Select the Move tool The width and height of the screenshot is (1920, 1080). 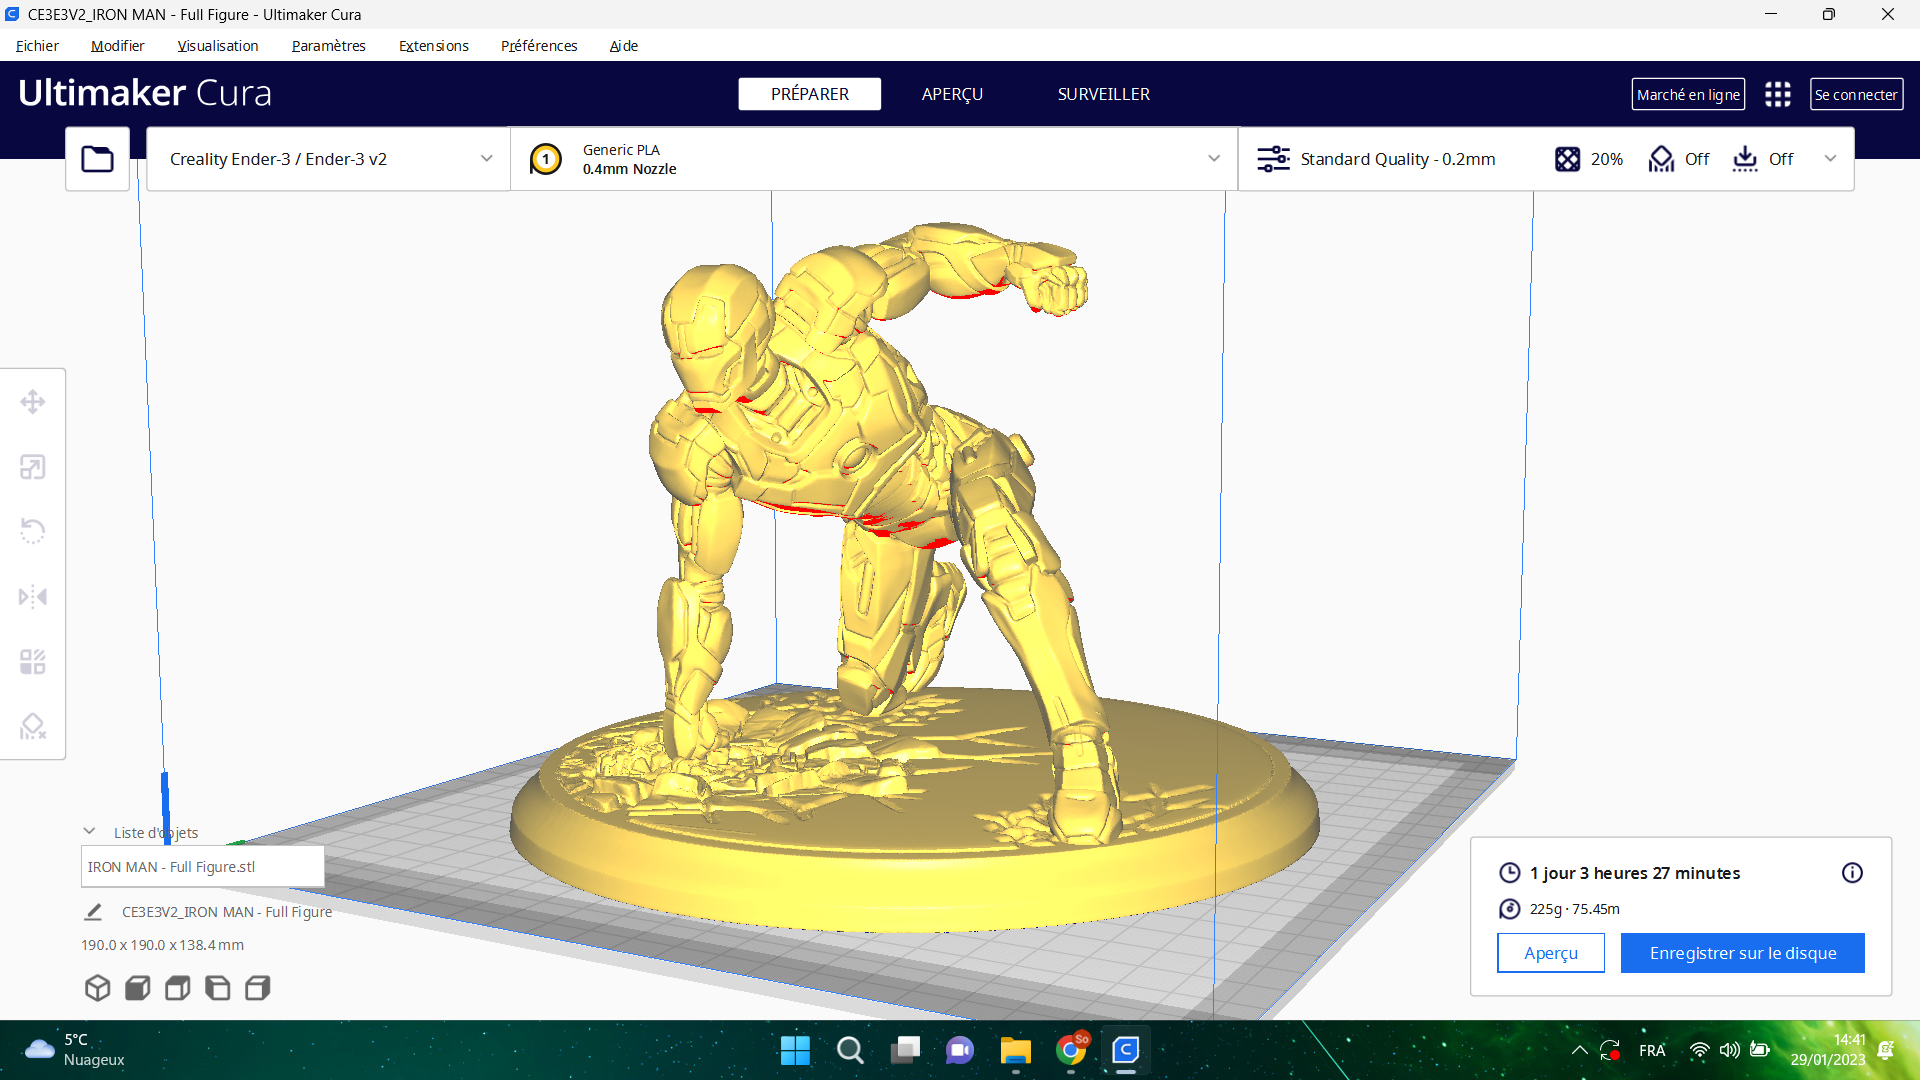pos(33,402)
